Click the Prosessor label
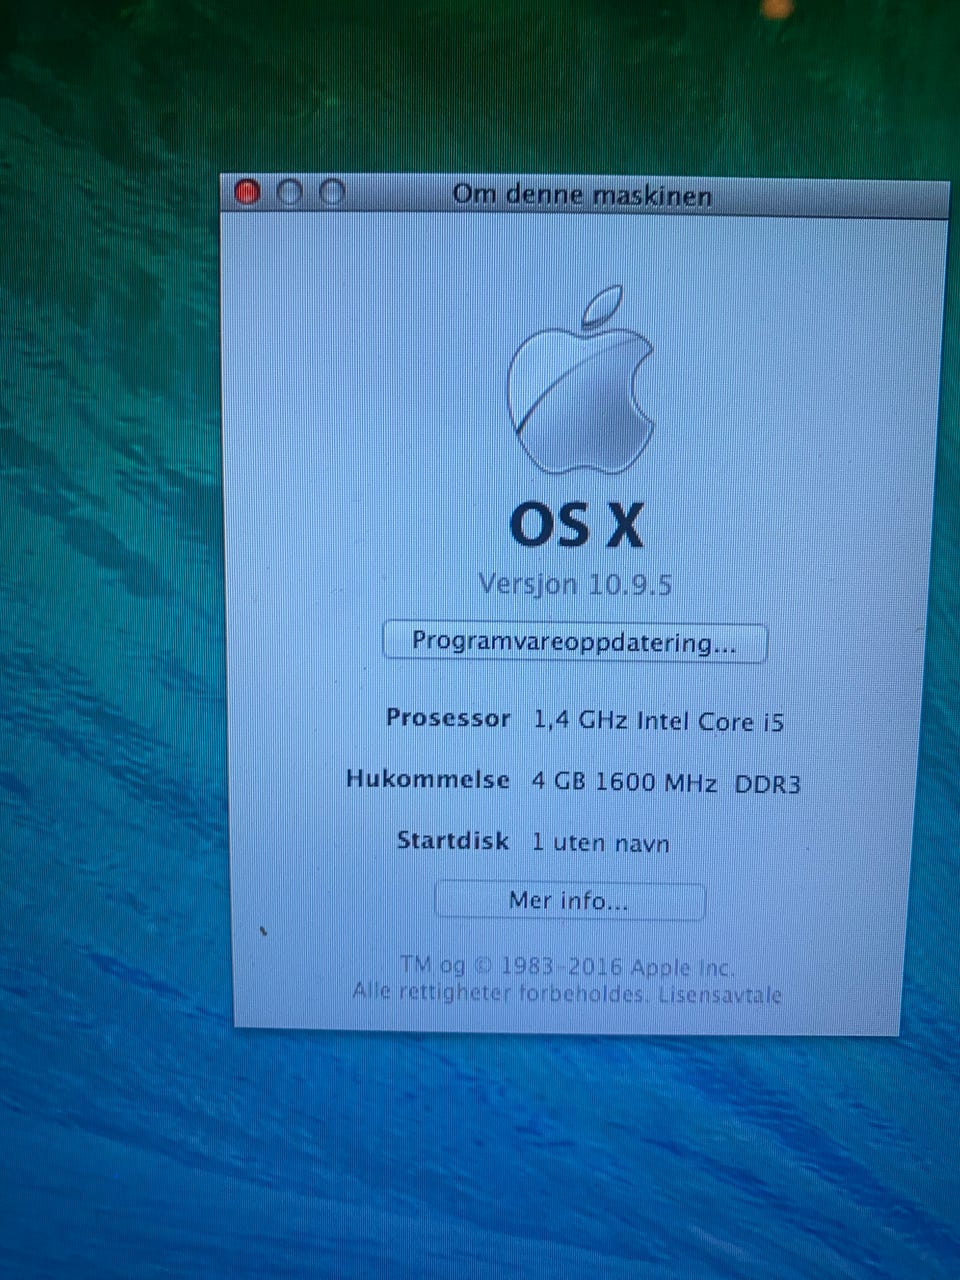Screen dimensions: 960x1280 point(448,718)
